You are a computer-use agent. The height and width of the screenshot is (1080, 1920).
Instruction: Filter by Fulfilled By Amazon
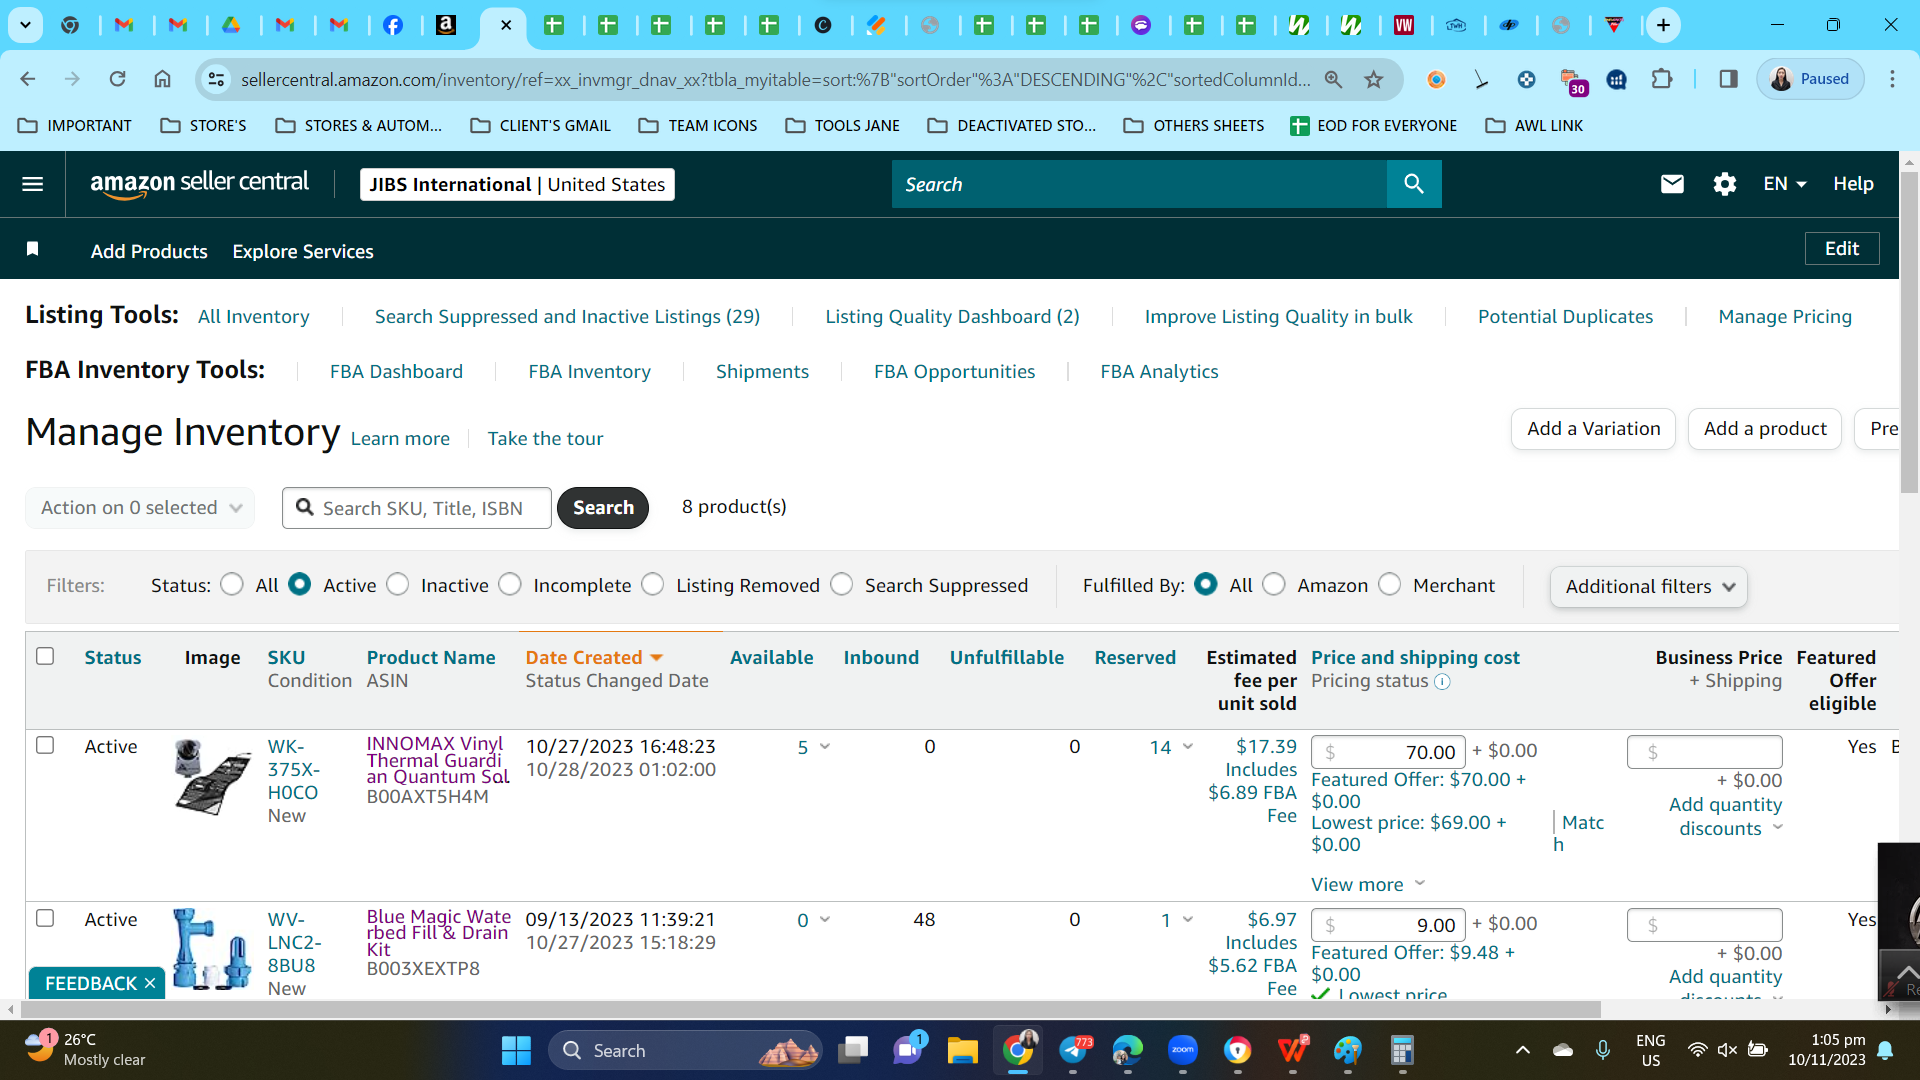click(x=1274, y=584)
